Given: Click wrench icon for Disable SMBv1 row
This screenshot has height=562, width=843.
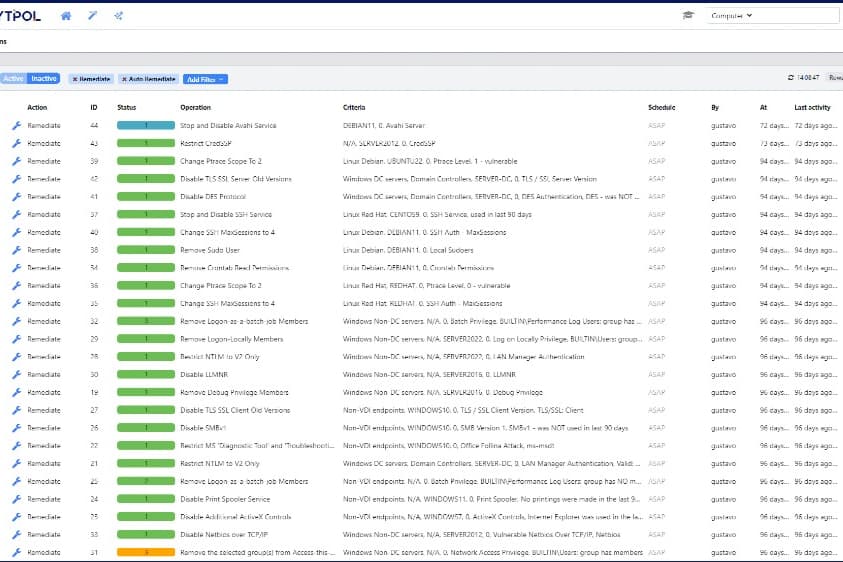Looking at the screenshot, I should [16, 428].
